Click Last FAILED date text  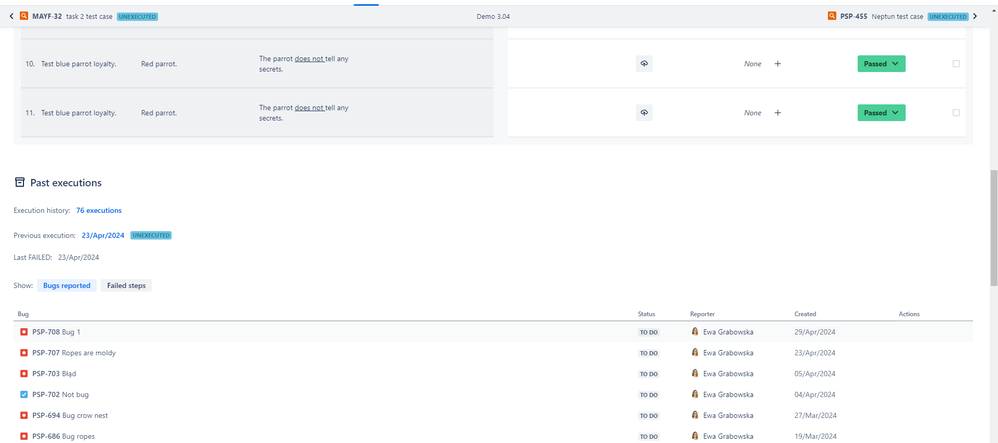(x=78, y=258)
